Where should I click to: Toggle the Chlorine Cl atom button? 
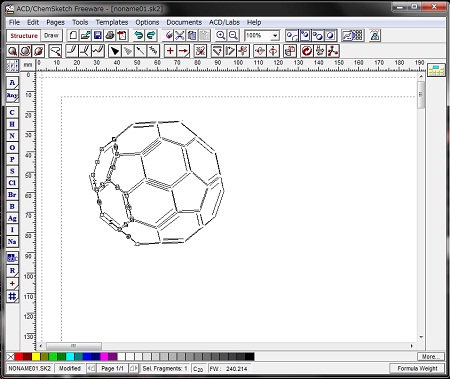pyautogui.click(x=12, y=183)
